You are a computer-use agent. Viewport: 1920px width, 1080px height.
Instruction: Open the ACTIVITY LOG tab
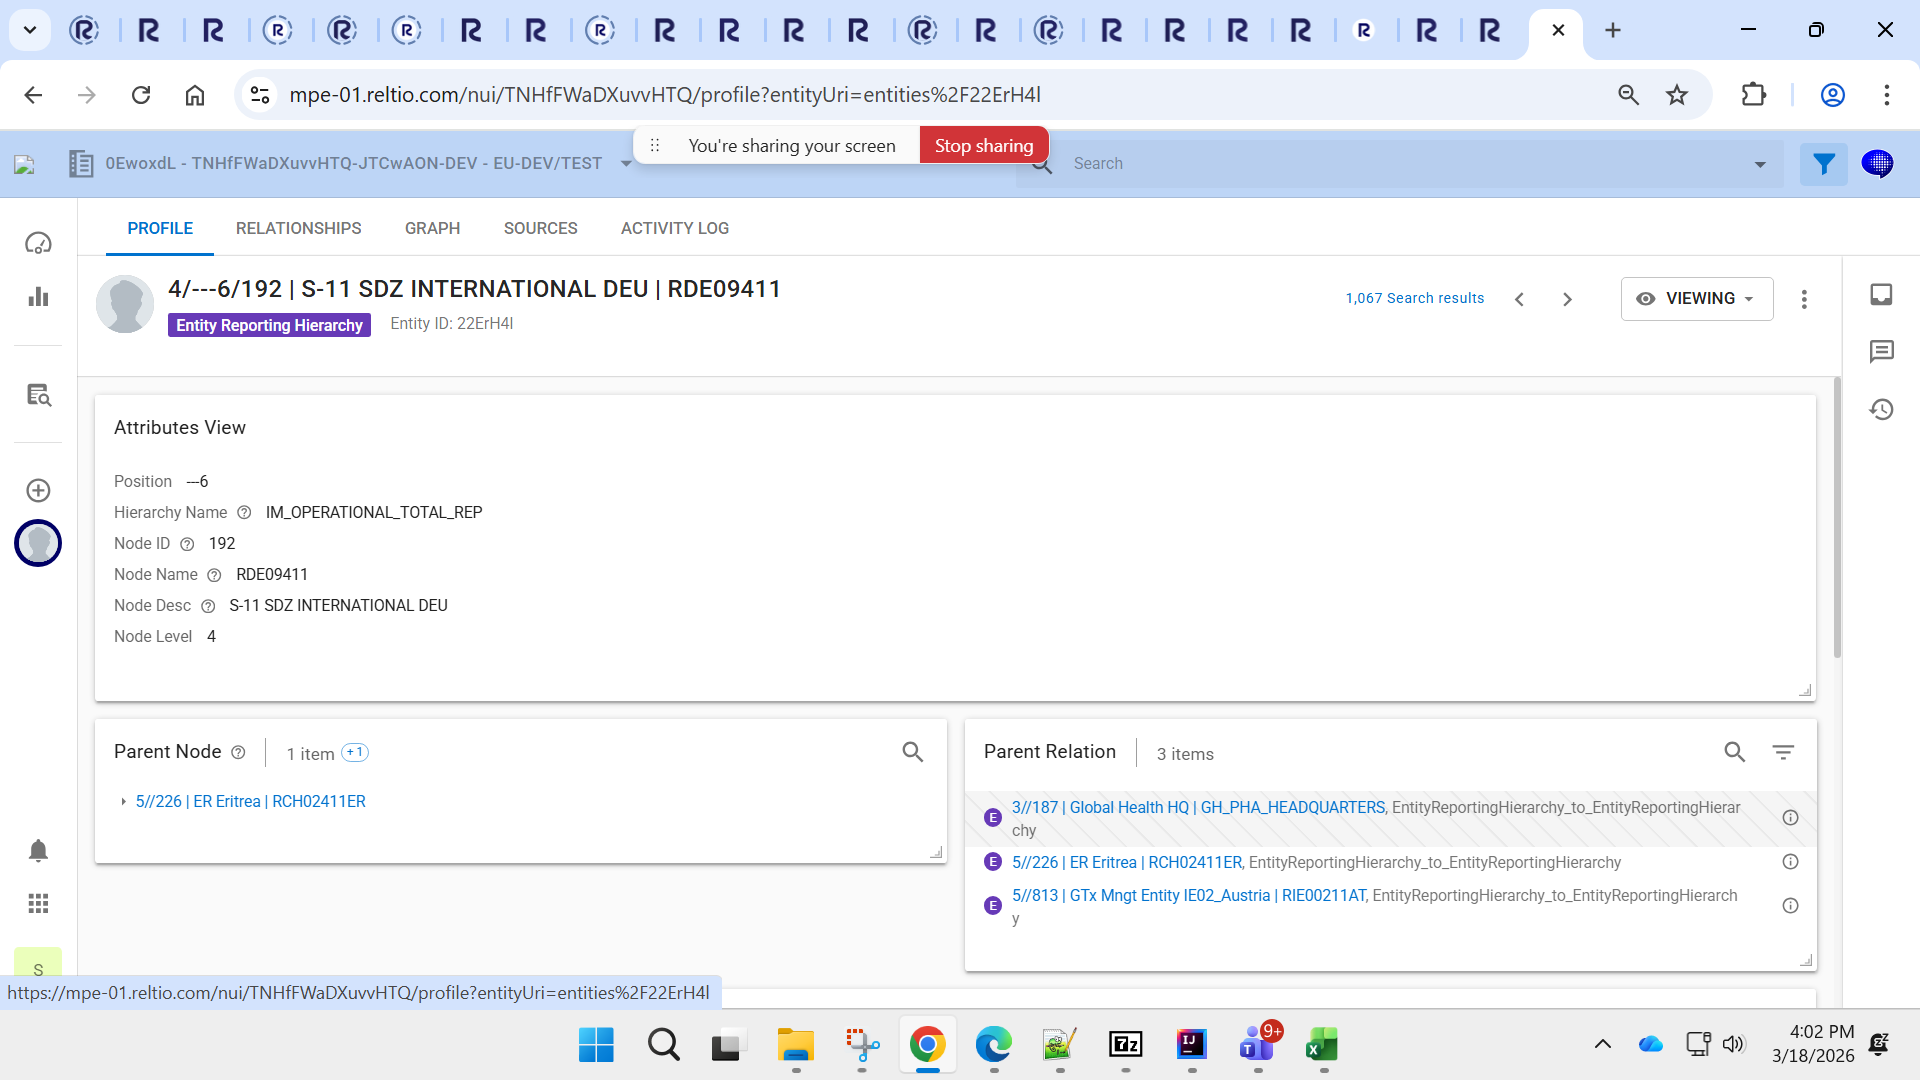tap(674, 228)
